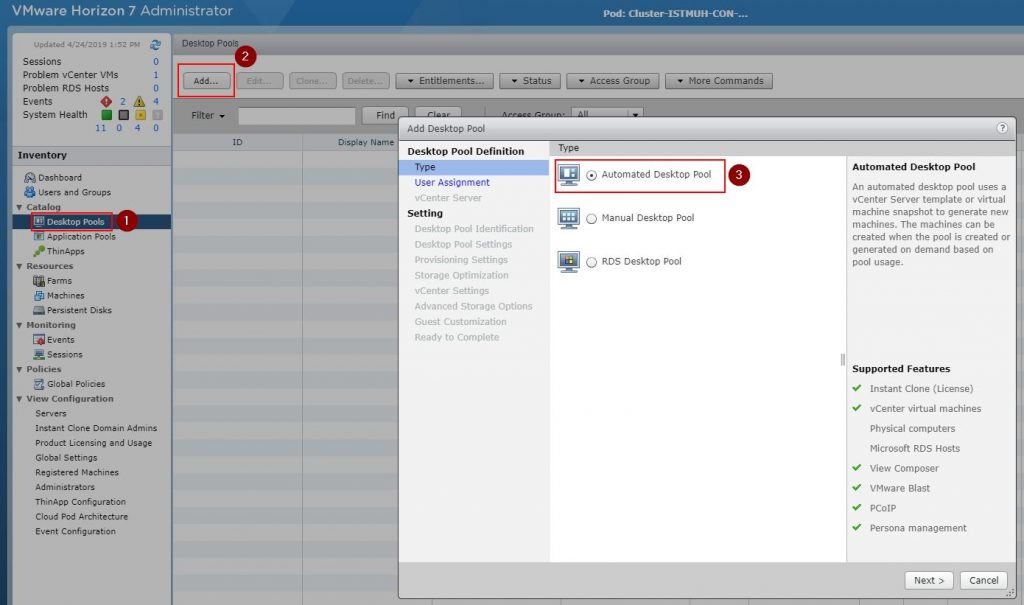Image resolution: width=1024 pixels, height=605 pixels.
Task: Click the Manual Desktop Pool monitor icon
Action: point(569,218)
